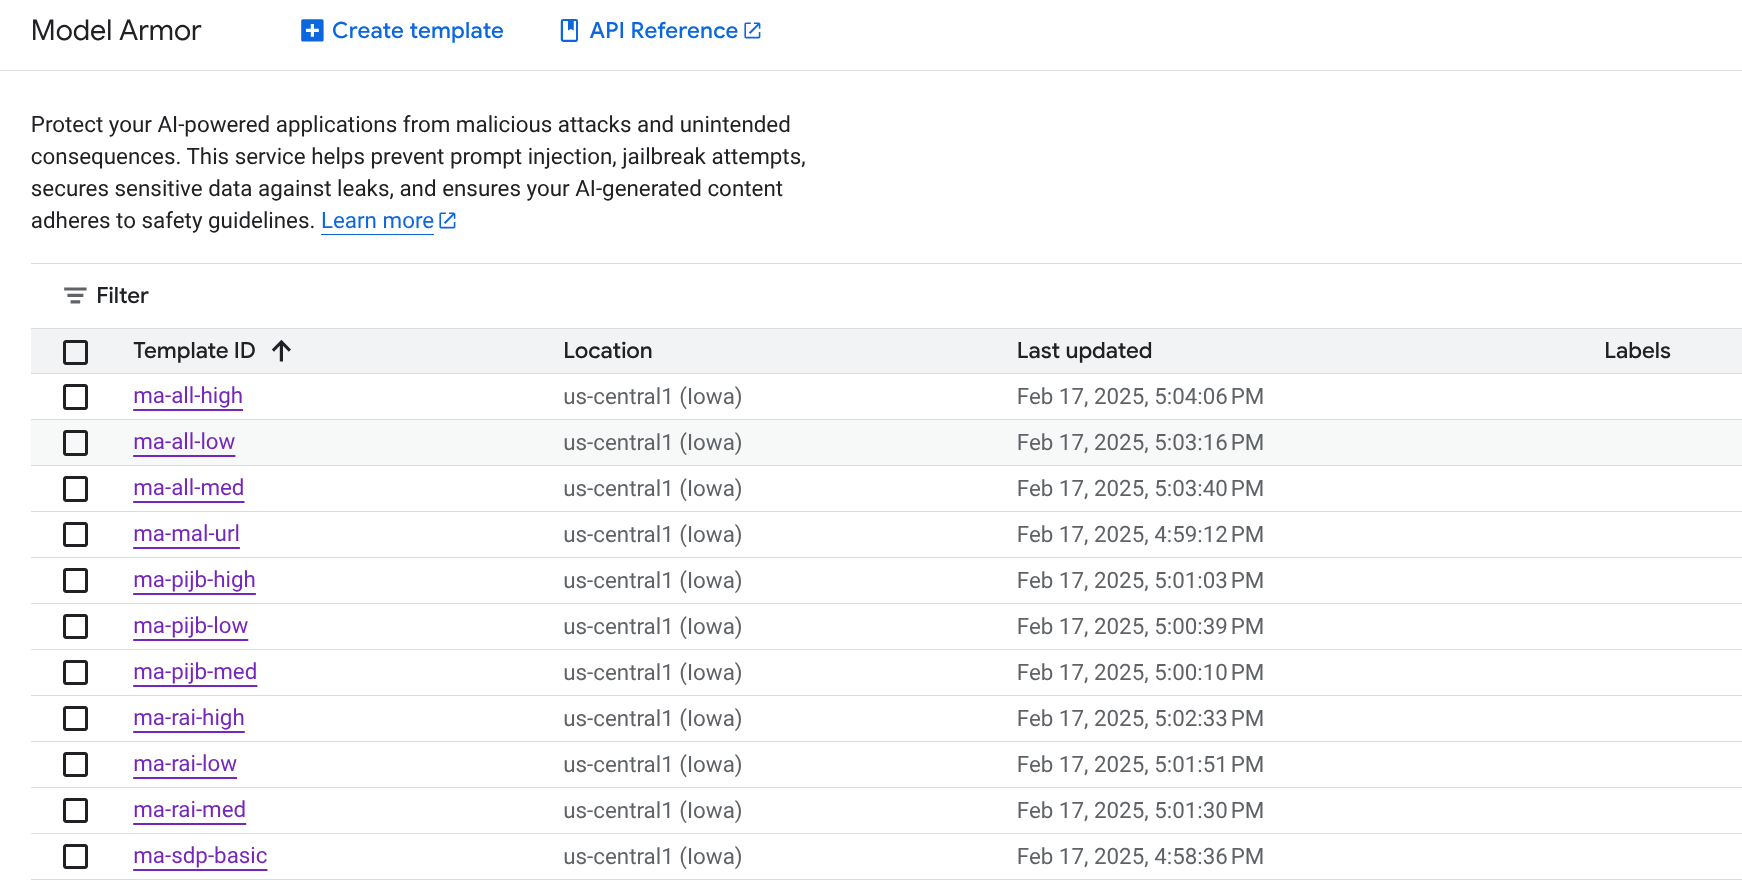The image size is (1742, 890).
Task: Click the Labels column header
Action: [x=1637, y=351]
